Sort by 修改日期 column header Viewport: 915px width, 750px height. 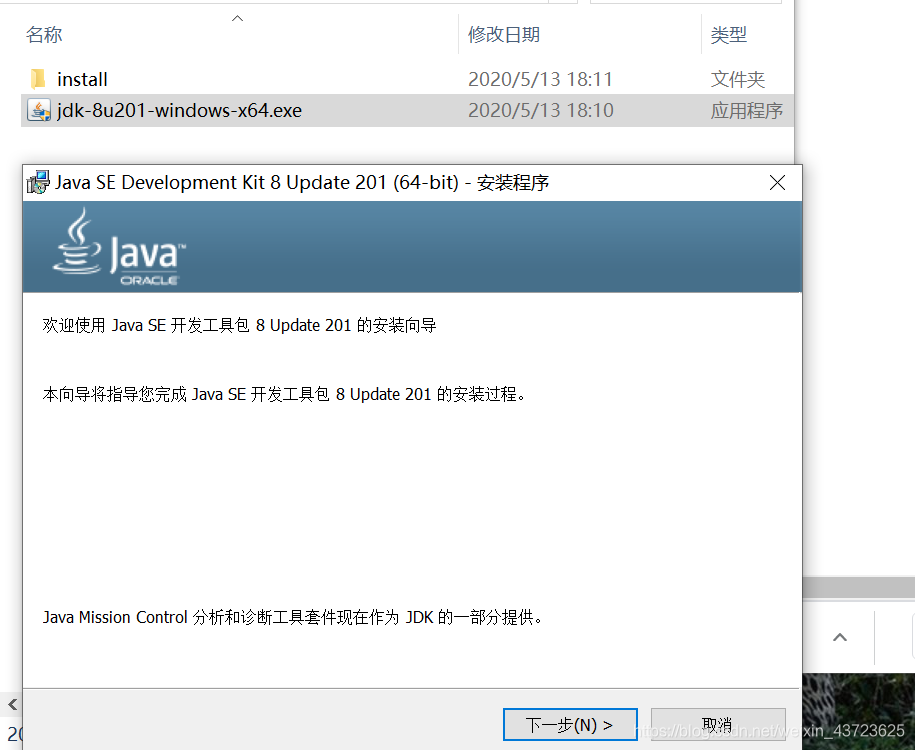pyautogui.click(x=504, y=34)
